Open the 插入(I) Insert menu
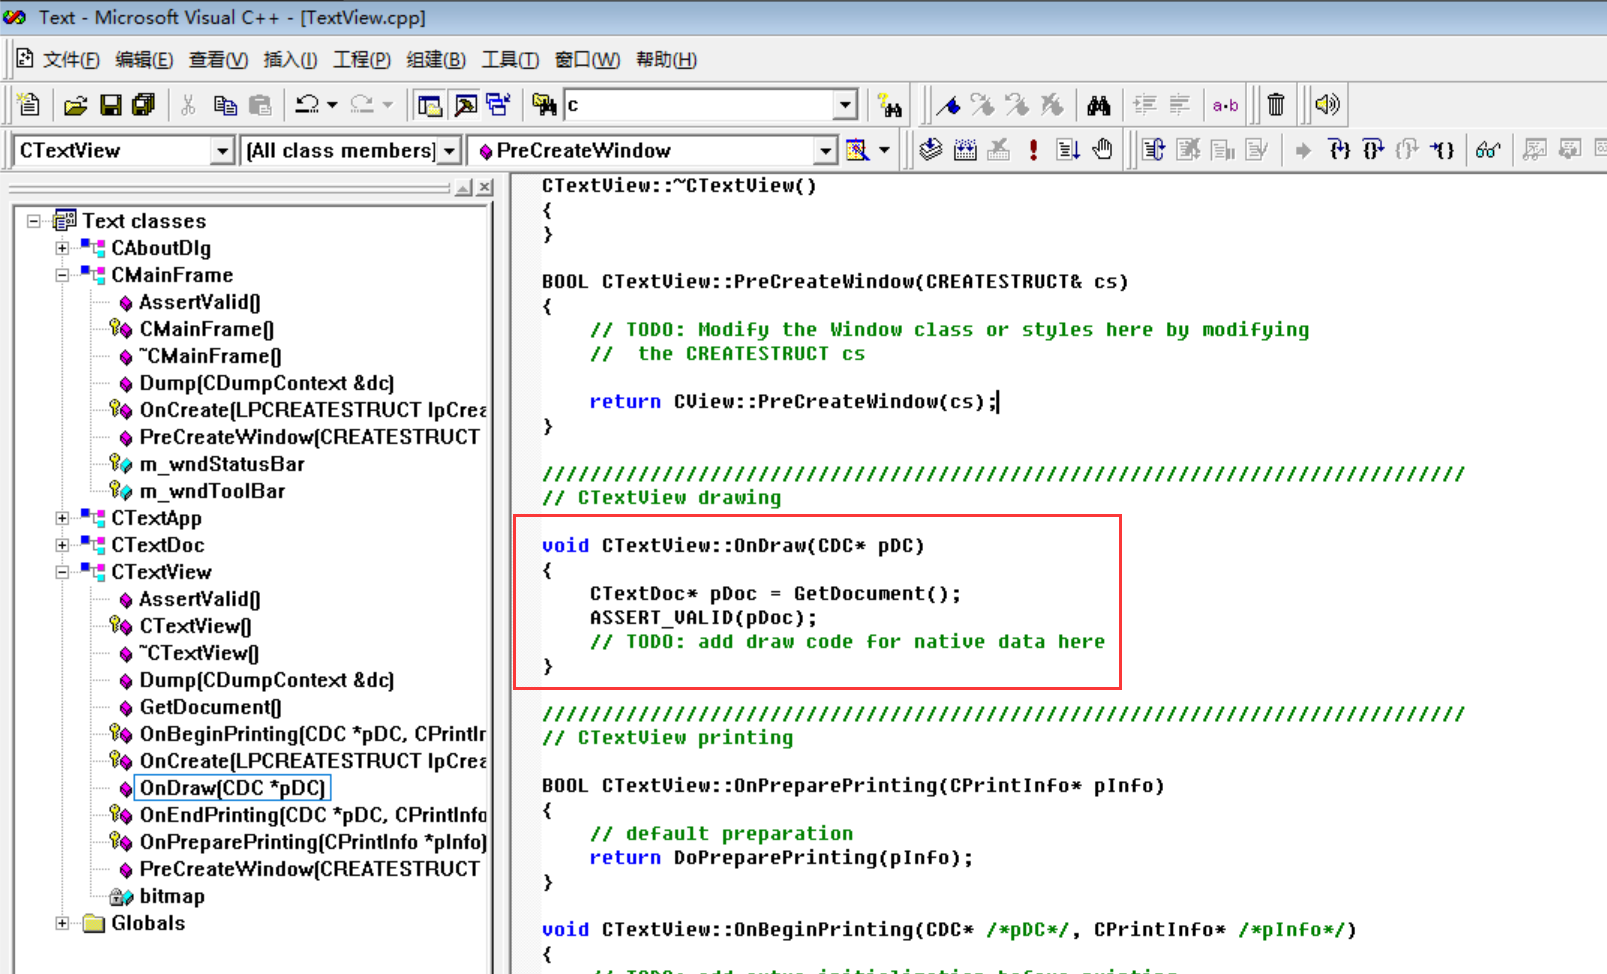The width and height of the screenshot is (1607, 974). [290, 60]
